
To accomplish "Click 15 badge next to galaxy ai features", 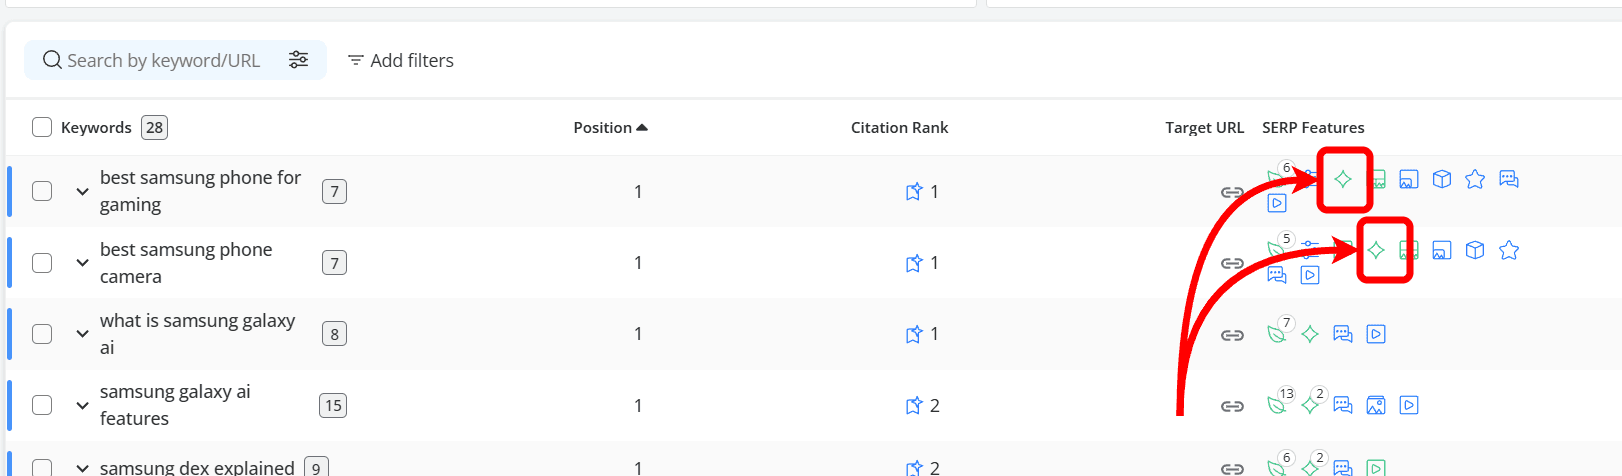I will (333, 405).
